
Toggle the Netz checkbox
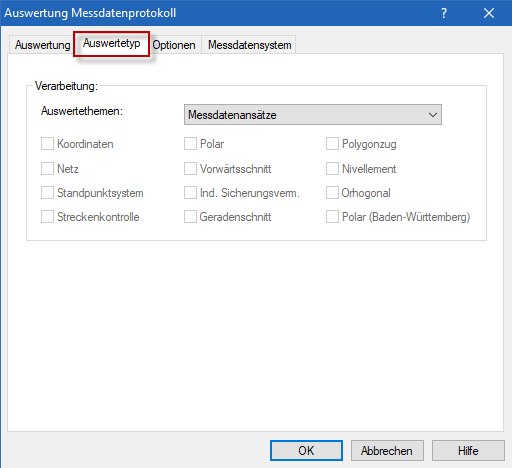pos(47,169)
